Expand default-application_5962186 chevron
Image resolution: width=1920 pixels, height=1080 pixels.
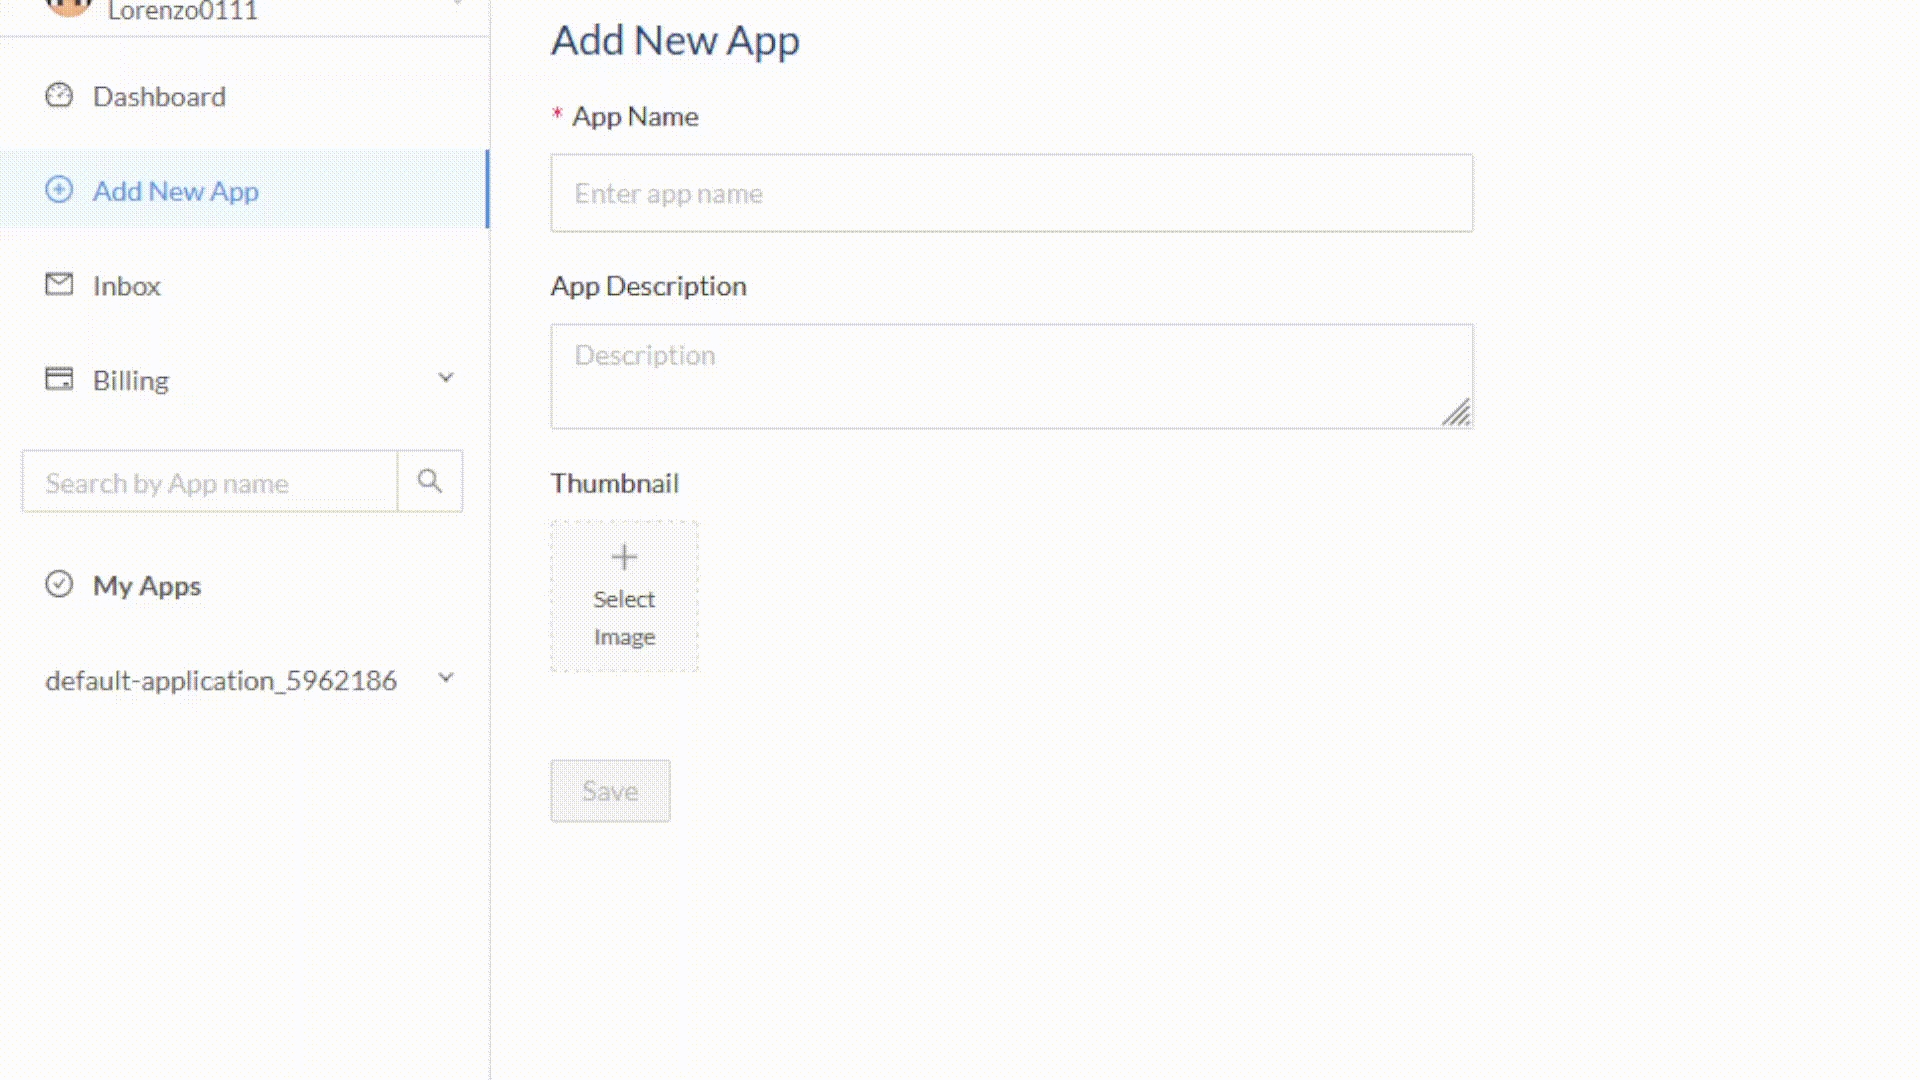coord(446,679)
